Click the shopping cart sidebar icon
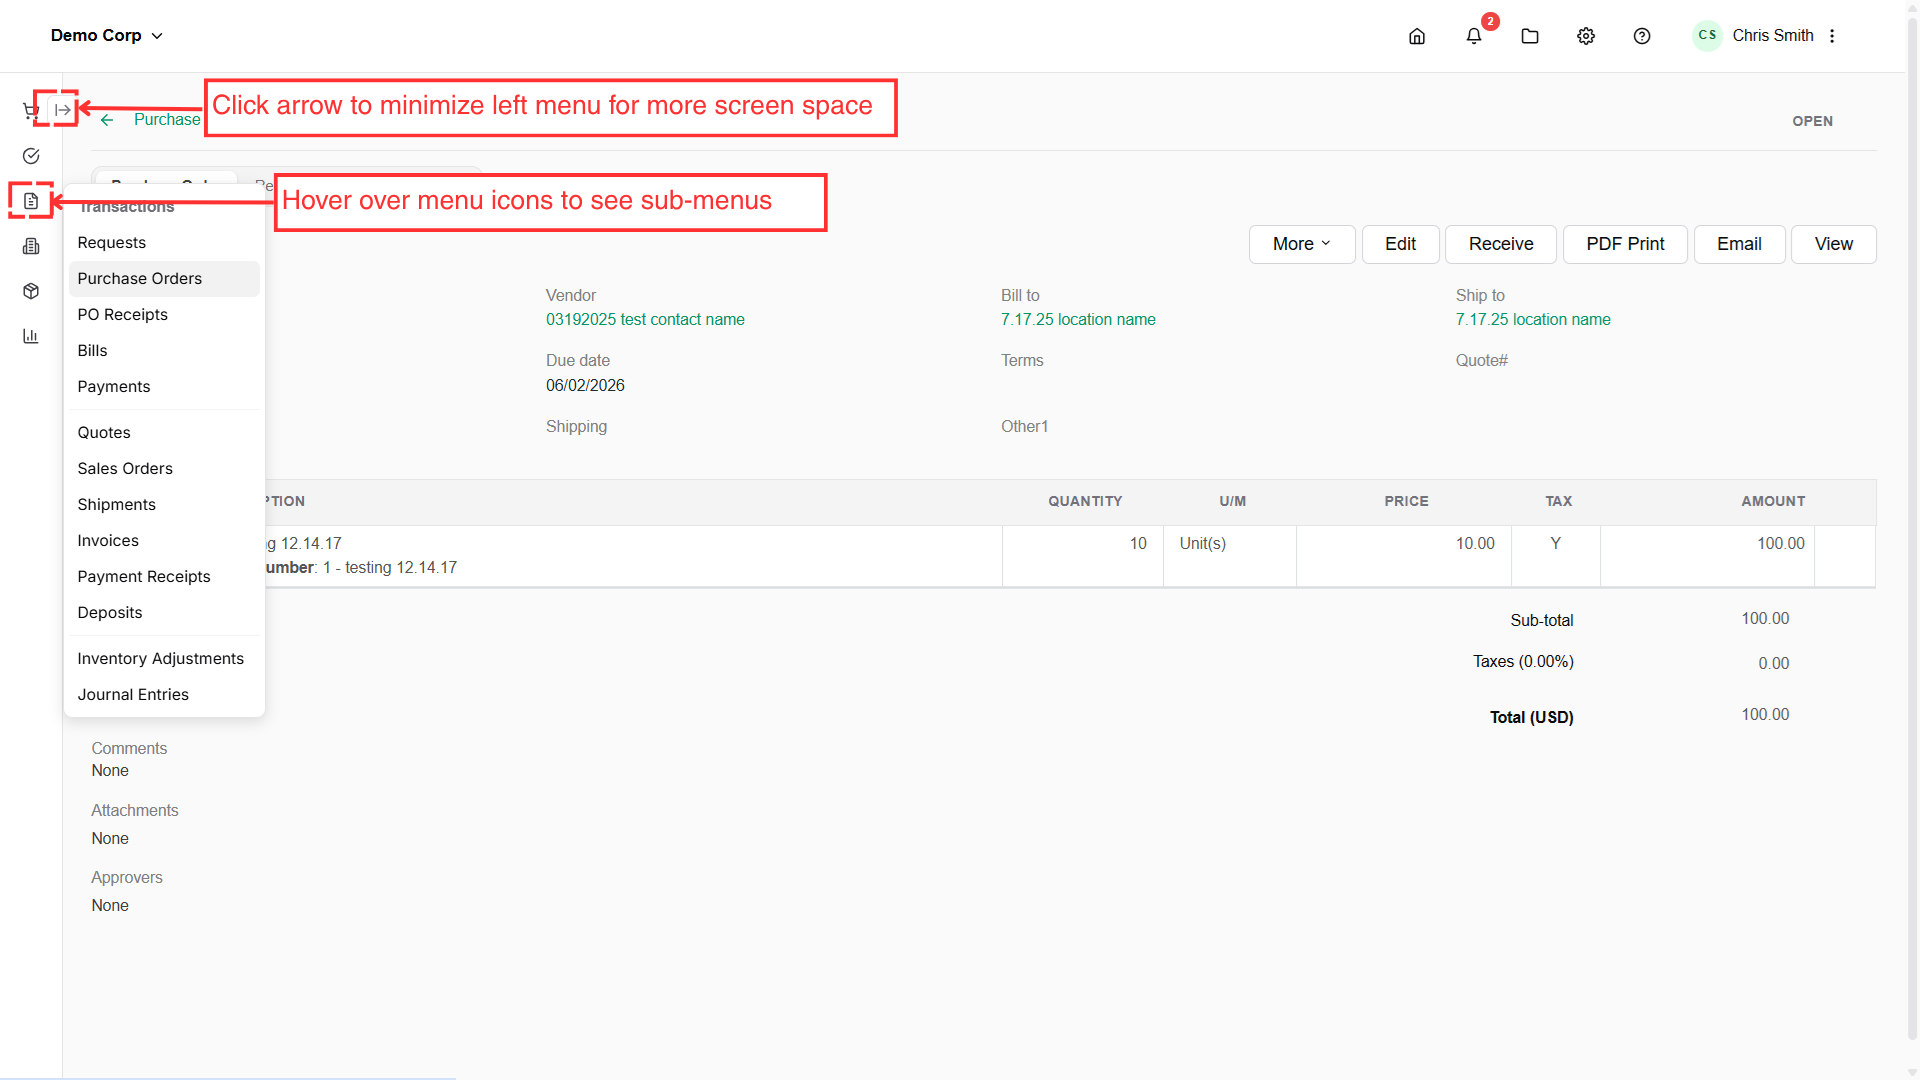Viewport: 1920px width, 1080px height. [30, 110]
